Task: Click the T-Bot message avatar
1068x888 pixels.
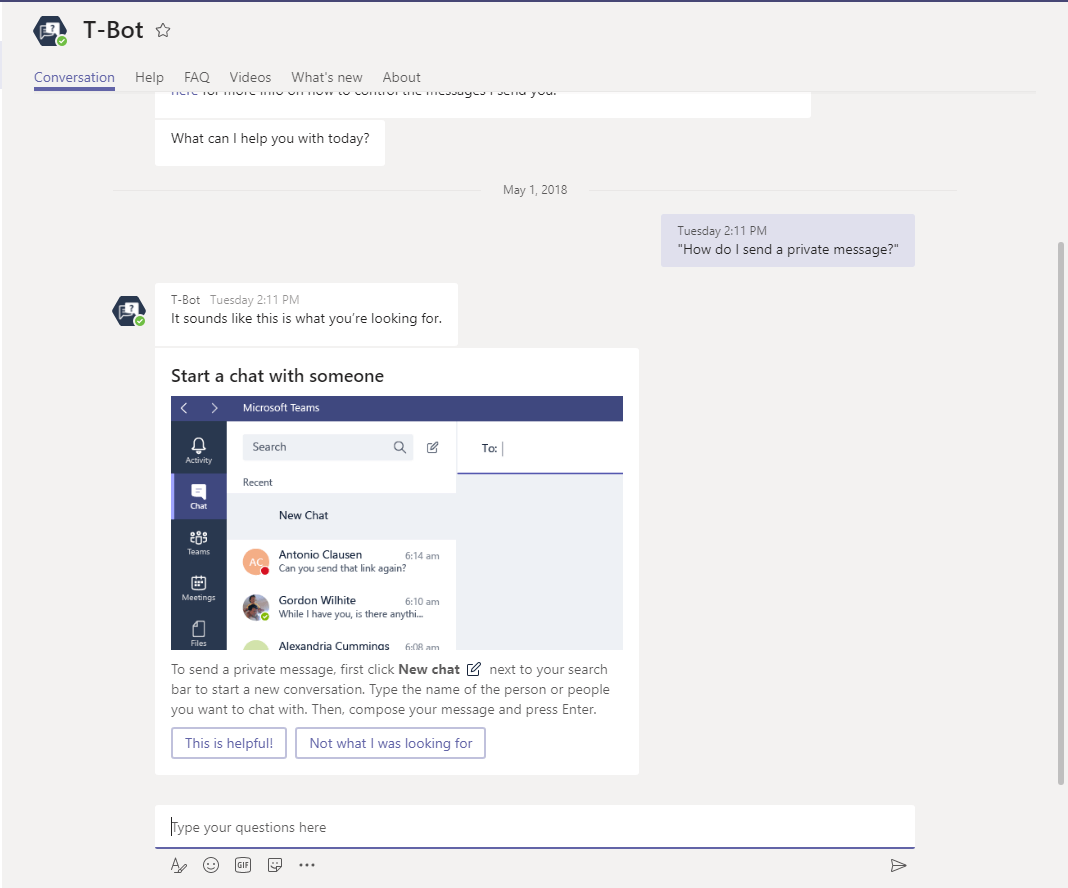Action: 129,311
